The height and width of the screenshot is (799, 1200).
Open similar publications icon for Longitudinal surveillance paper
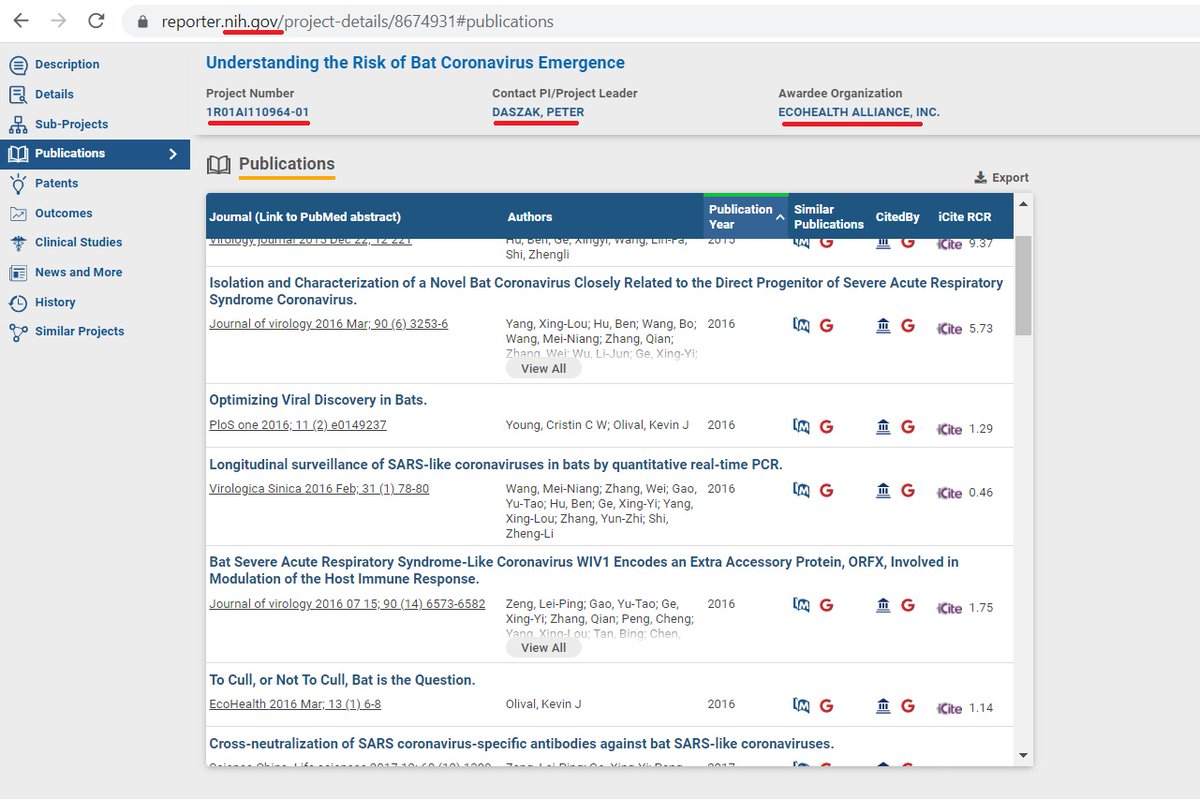[801, 490]
